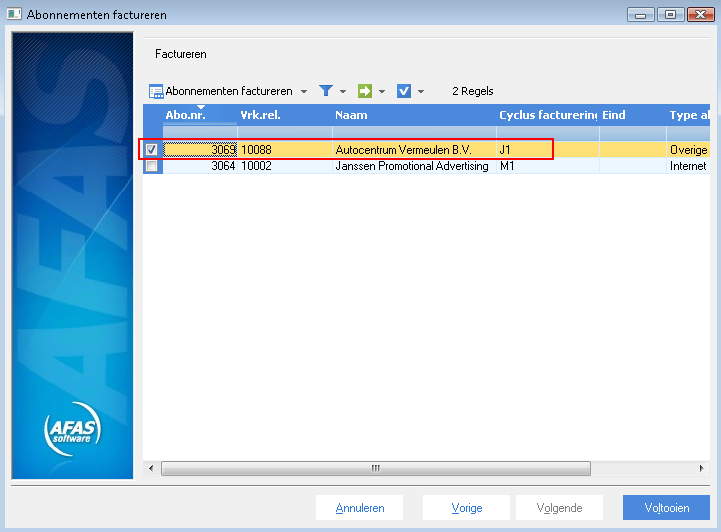
Task: Select subscription number 3069 cell
Action: pyautogui.click(x=200, y=149)
